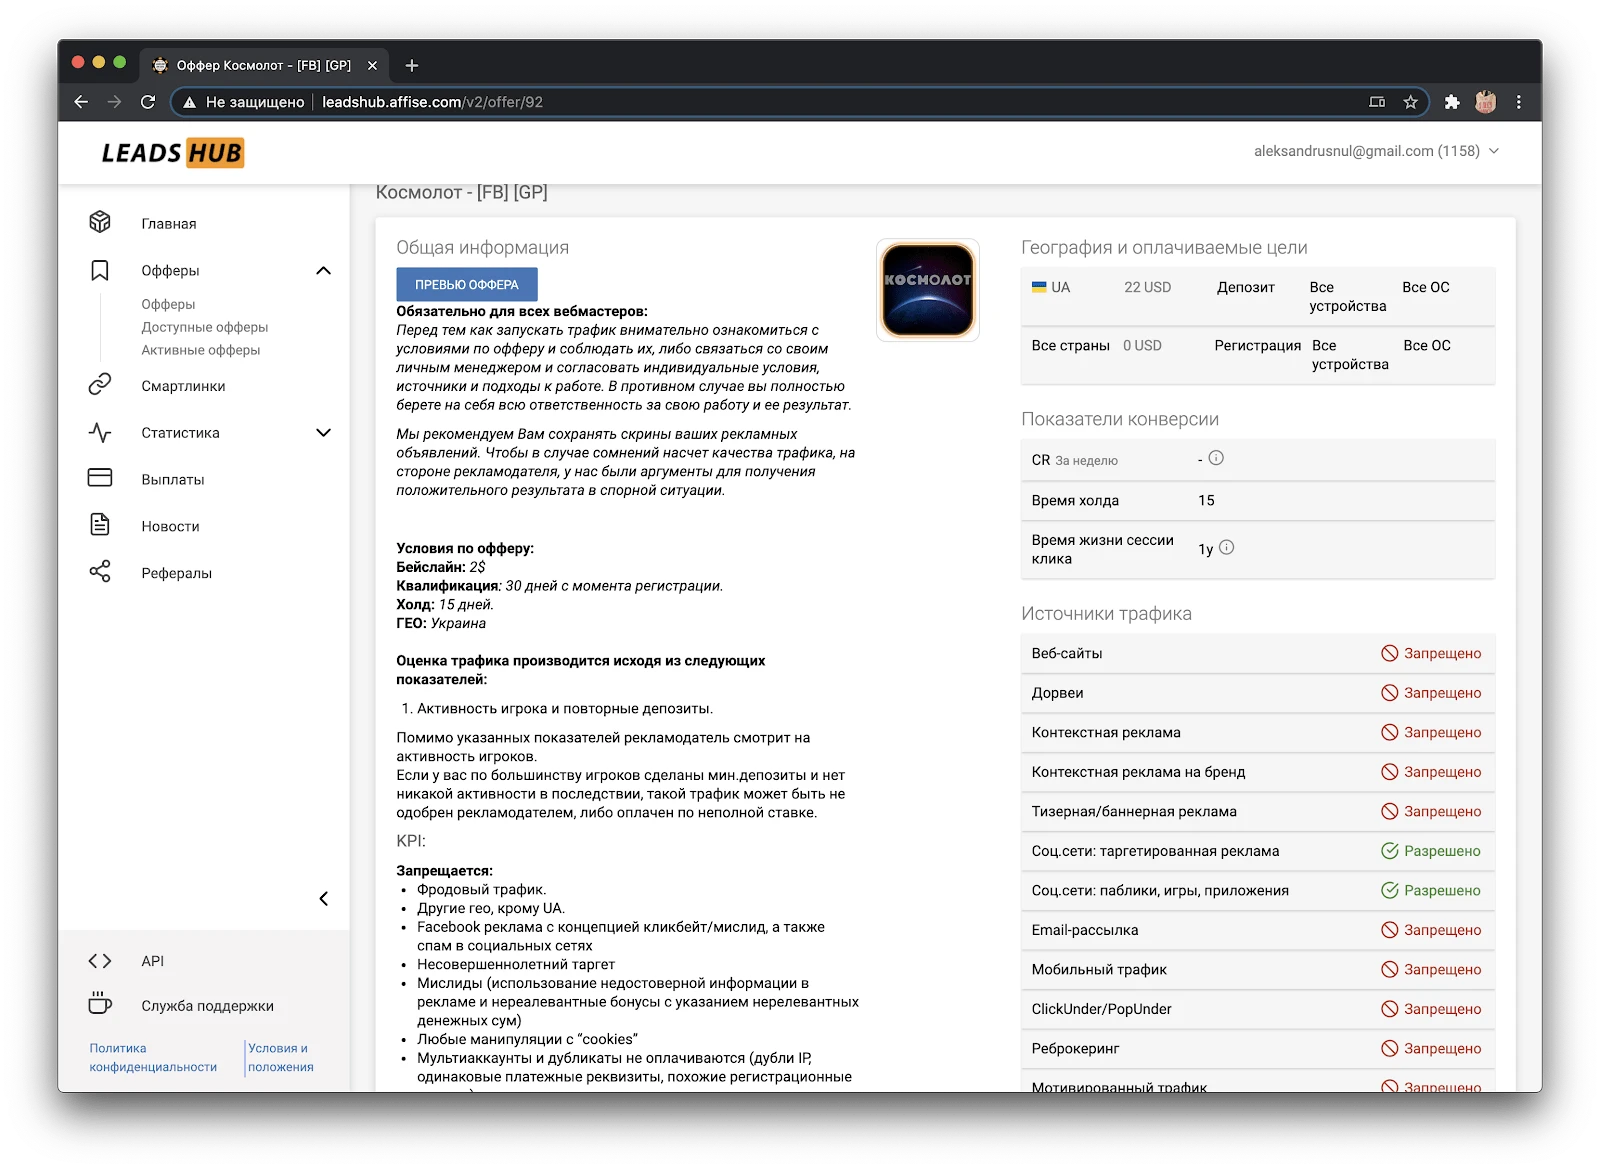Click the Leads Hub logo

coord(173,153)
